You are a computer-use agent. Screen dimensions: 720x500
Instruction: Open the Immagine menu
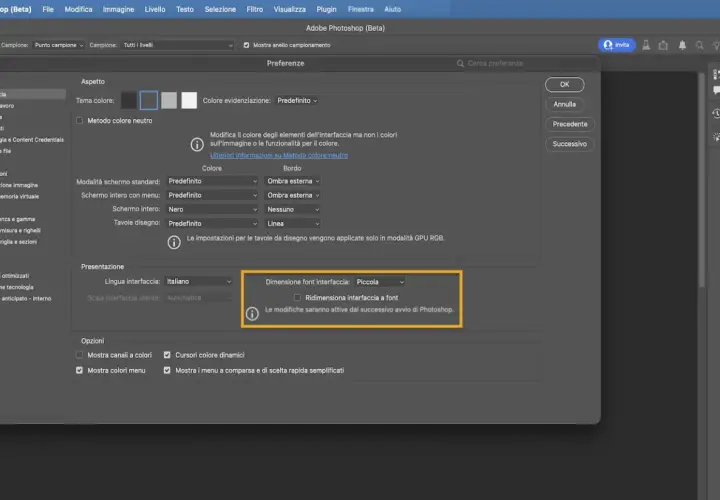coord(118,9)
